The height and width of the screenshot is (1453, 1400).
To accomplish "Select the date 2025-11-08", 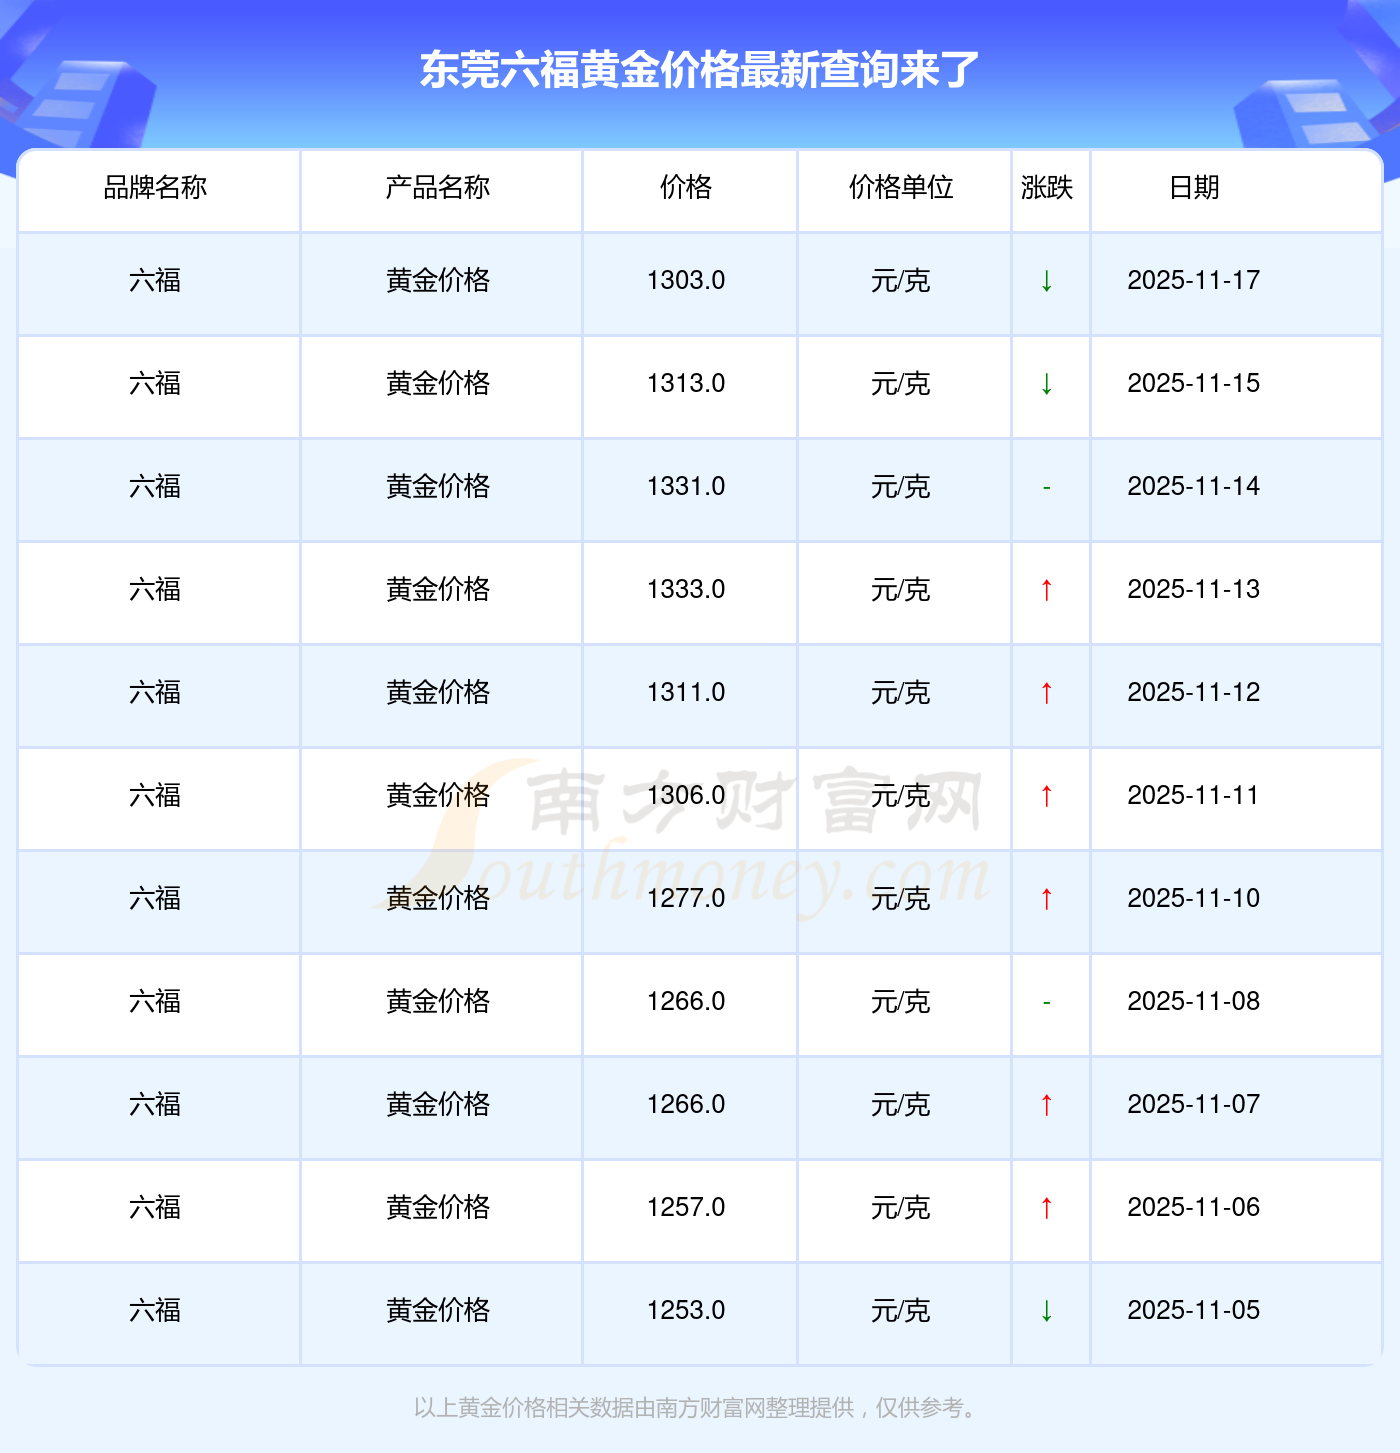I will [1194, 1001].
